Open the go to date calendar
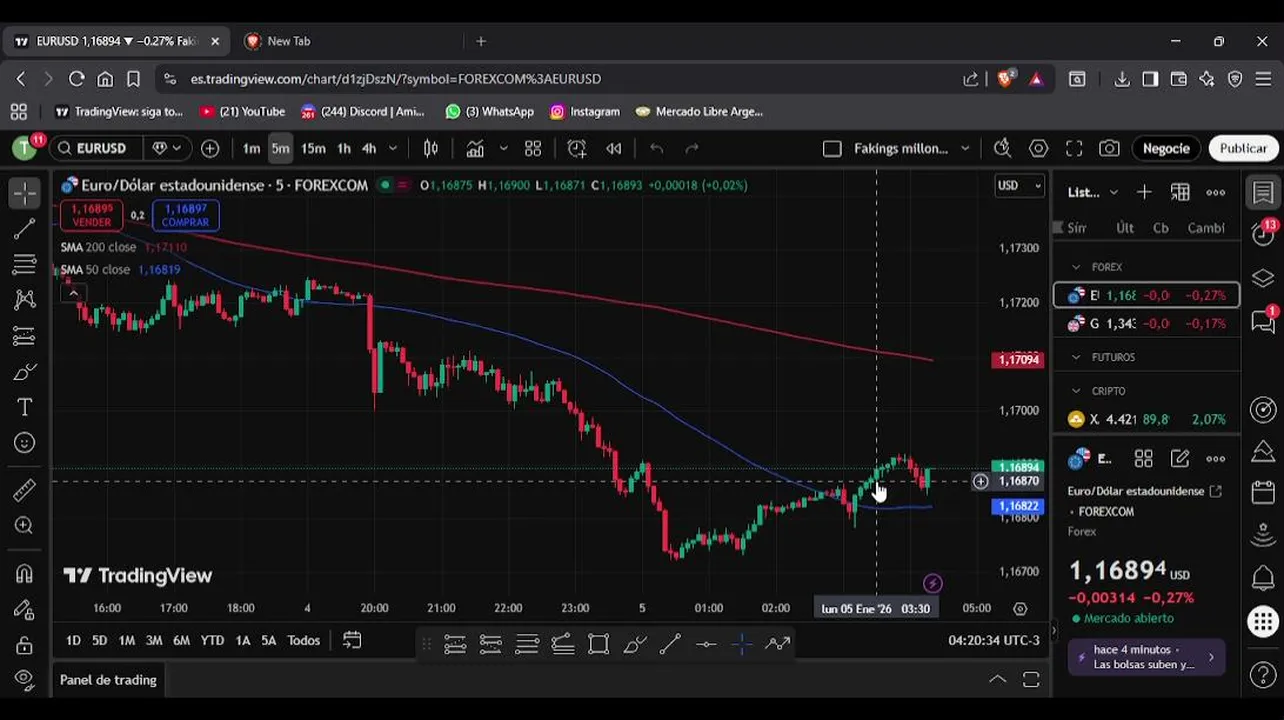Screen dimensions: 1284x720 352,640
